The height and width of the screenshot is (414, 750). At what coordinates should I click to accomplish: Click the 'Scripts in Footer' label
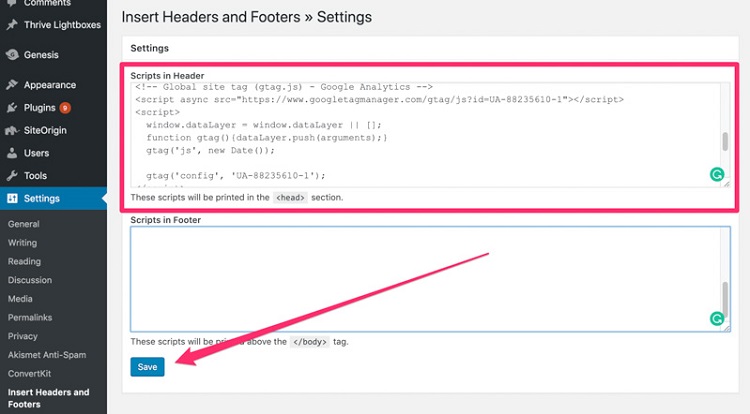point(165,220)
